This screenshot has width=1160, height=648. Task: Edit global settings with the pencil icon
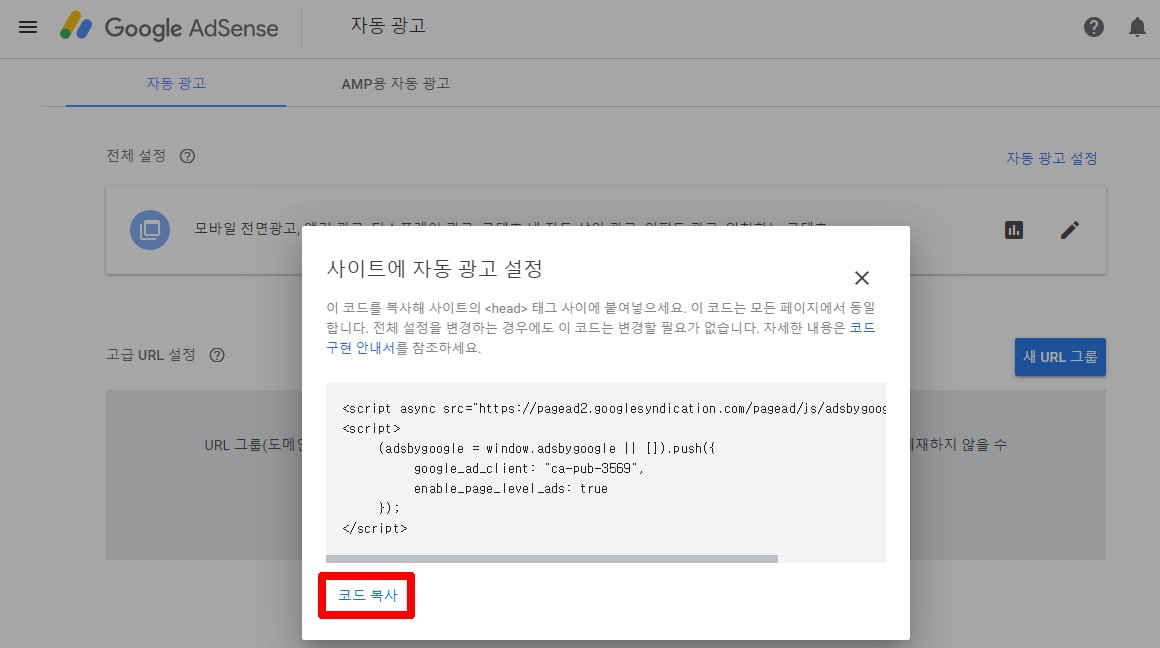1070,230
